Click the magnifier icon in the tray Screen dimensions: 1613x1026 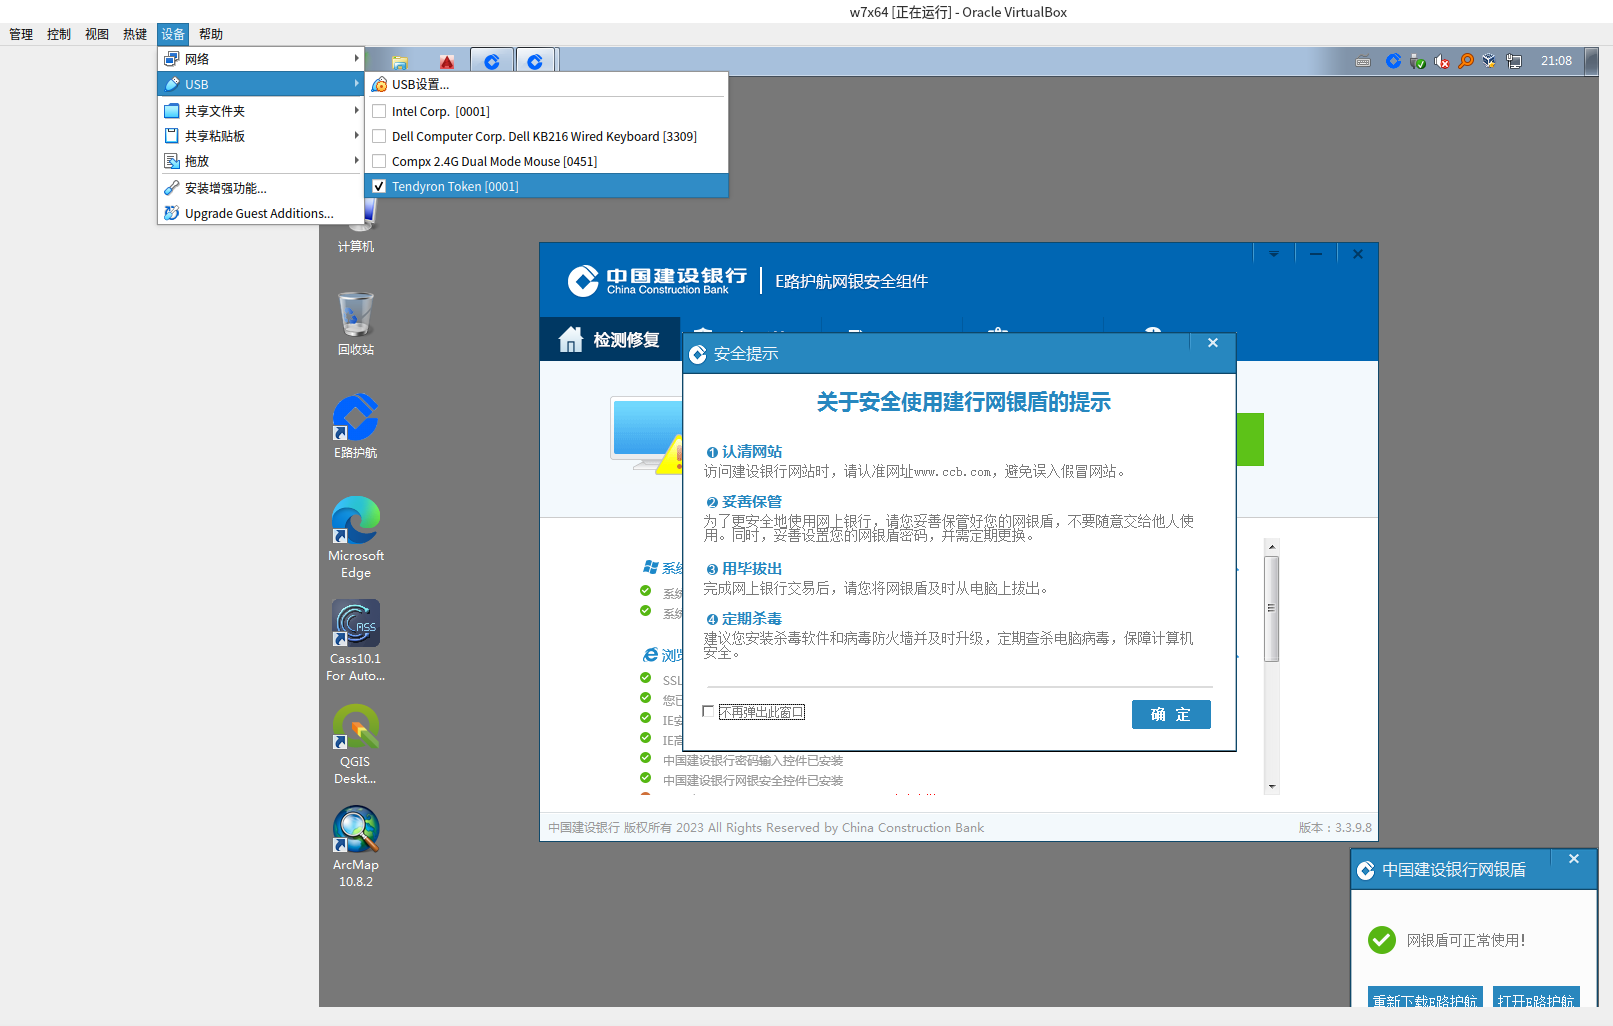coord(1466,61)
